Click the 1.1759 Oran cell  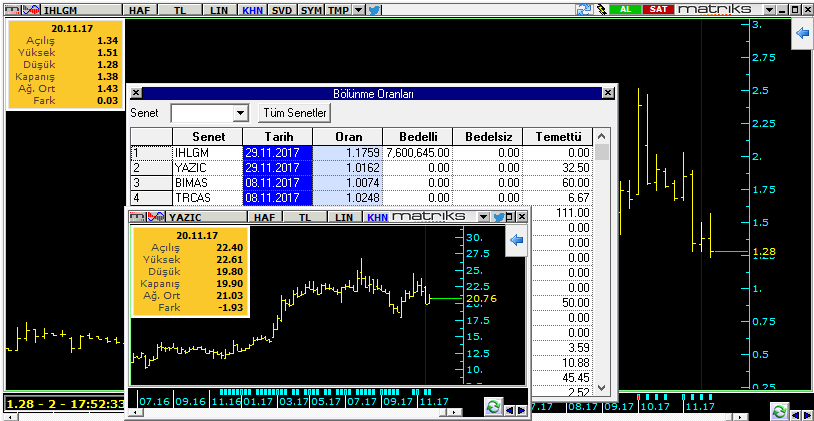[x=348, y=153]
